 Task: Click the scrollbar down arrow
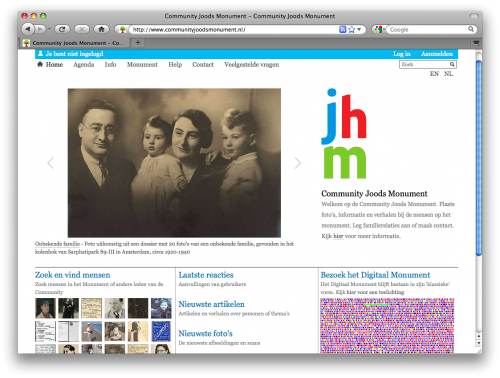(479, 343)
